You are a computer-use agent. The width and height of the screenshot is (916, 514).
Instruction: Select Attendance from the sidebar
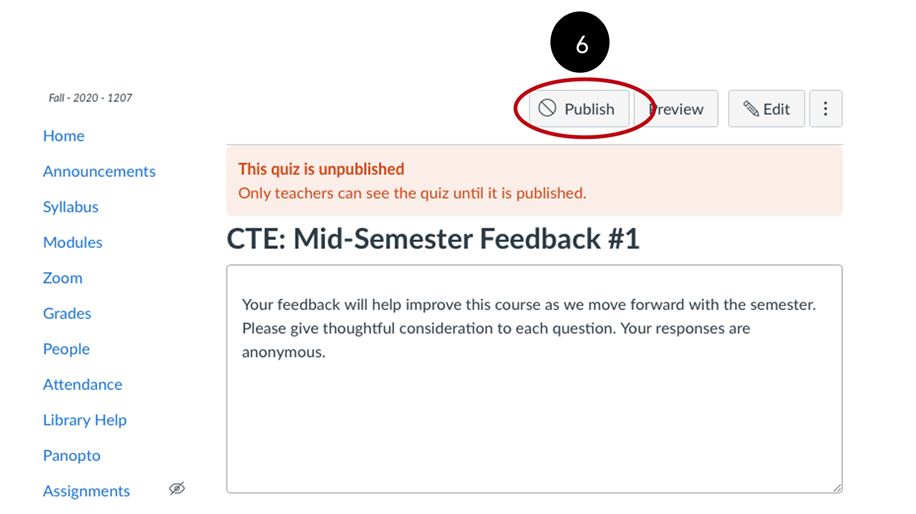pos(82,384)
